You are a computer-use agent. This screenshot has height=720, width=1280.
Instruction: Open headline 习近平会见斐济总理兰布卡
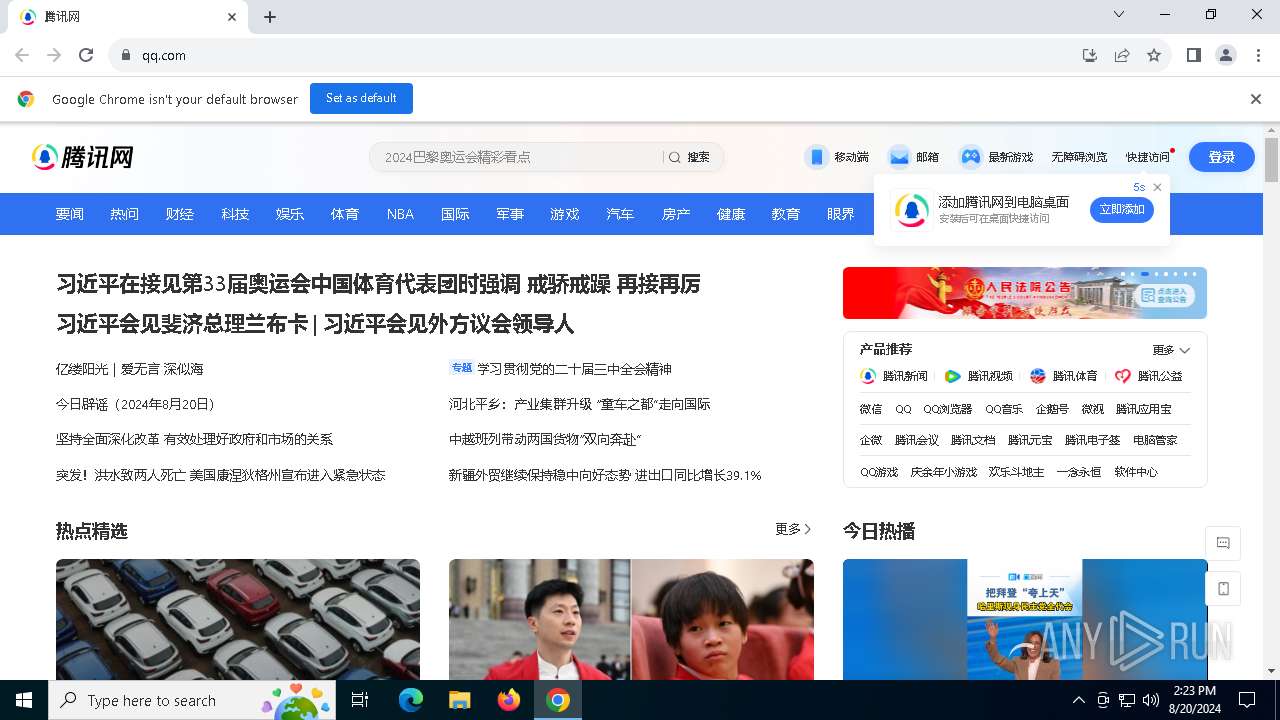click(x=182, y=324)
